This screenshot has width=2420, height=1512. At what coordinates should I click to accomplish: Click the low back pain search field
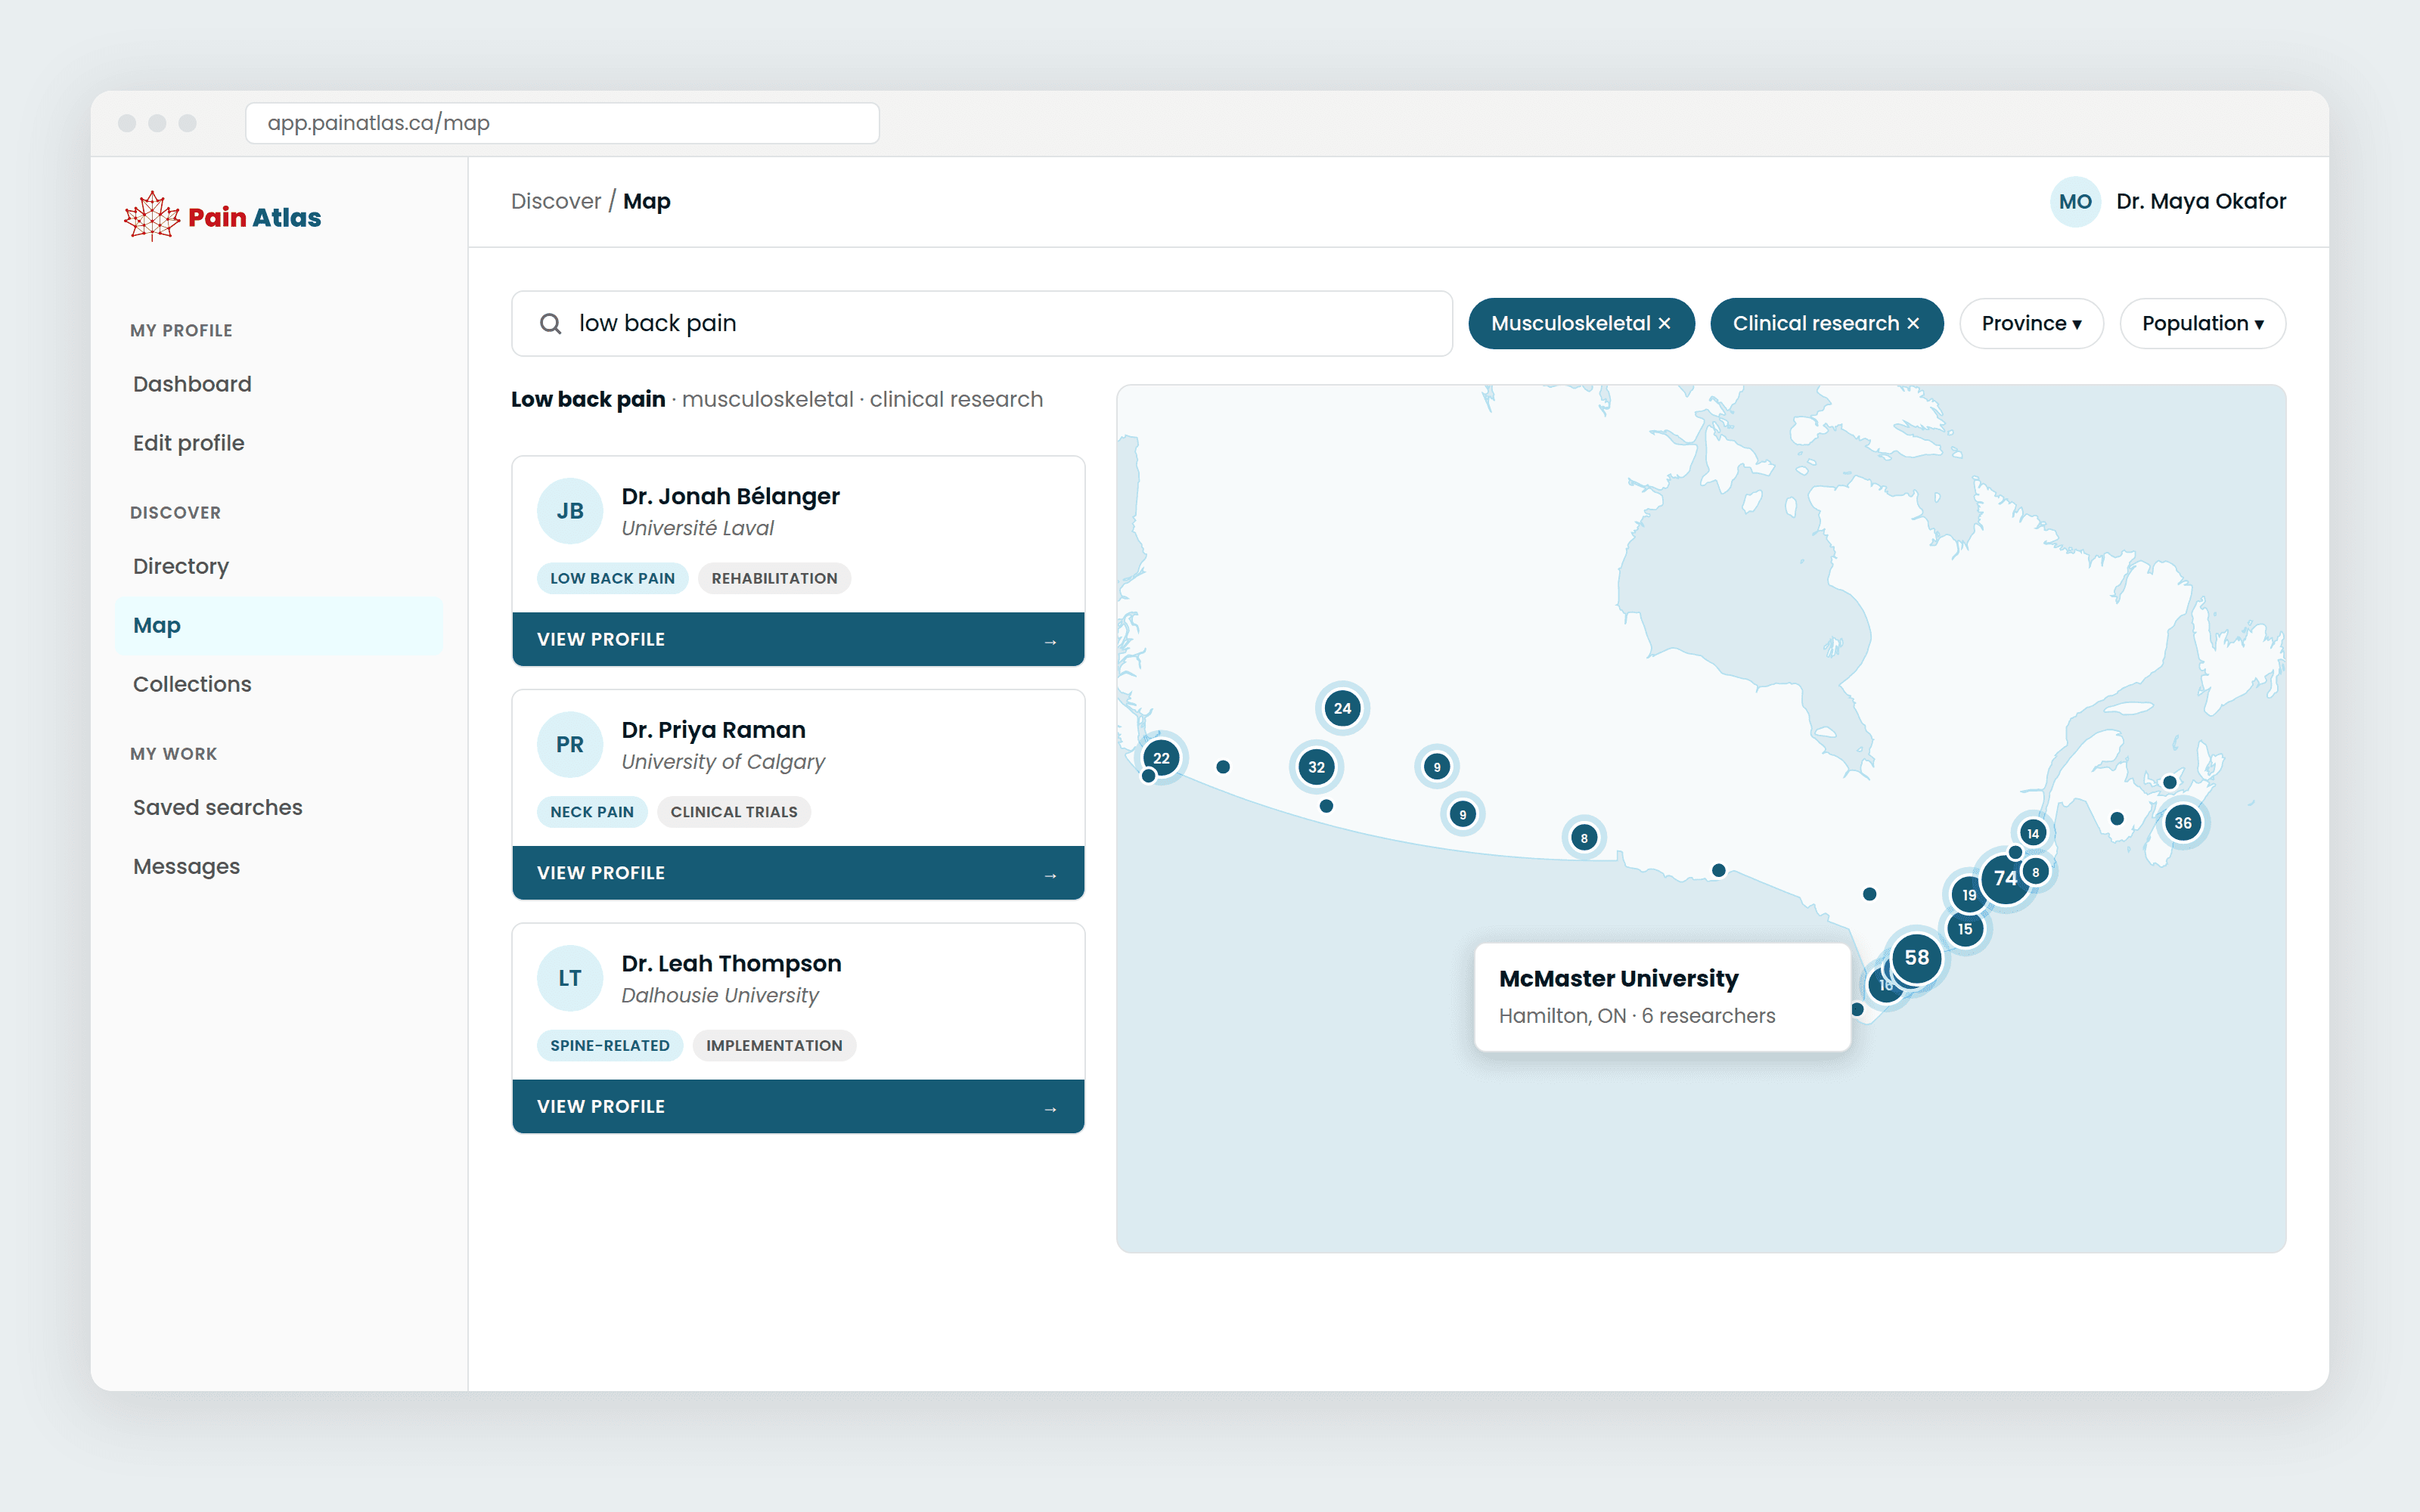[x=981, y=324]
